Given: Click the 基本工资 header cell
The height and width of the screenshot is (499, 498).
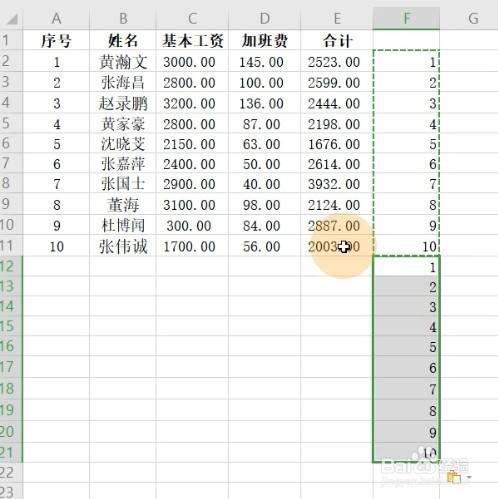Looking at the screenshot, I should pos(192,41).
